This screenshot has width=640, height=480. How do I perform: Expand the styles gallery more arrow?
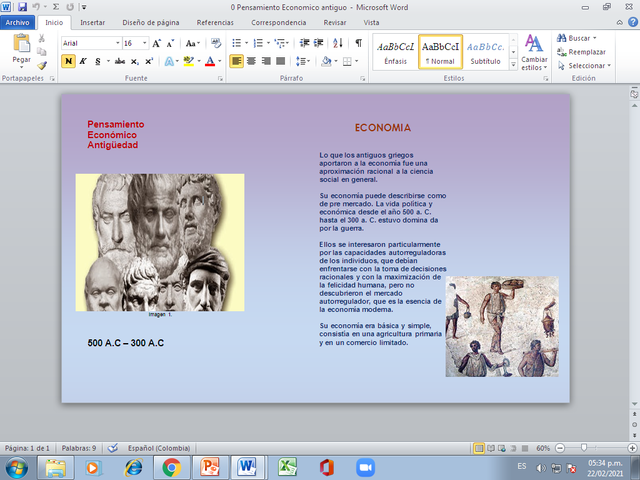513,64
